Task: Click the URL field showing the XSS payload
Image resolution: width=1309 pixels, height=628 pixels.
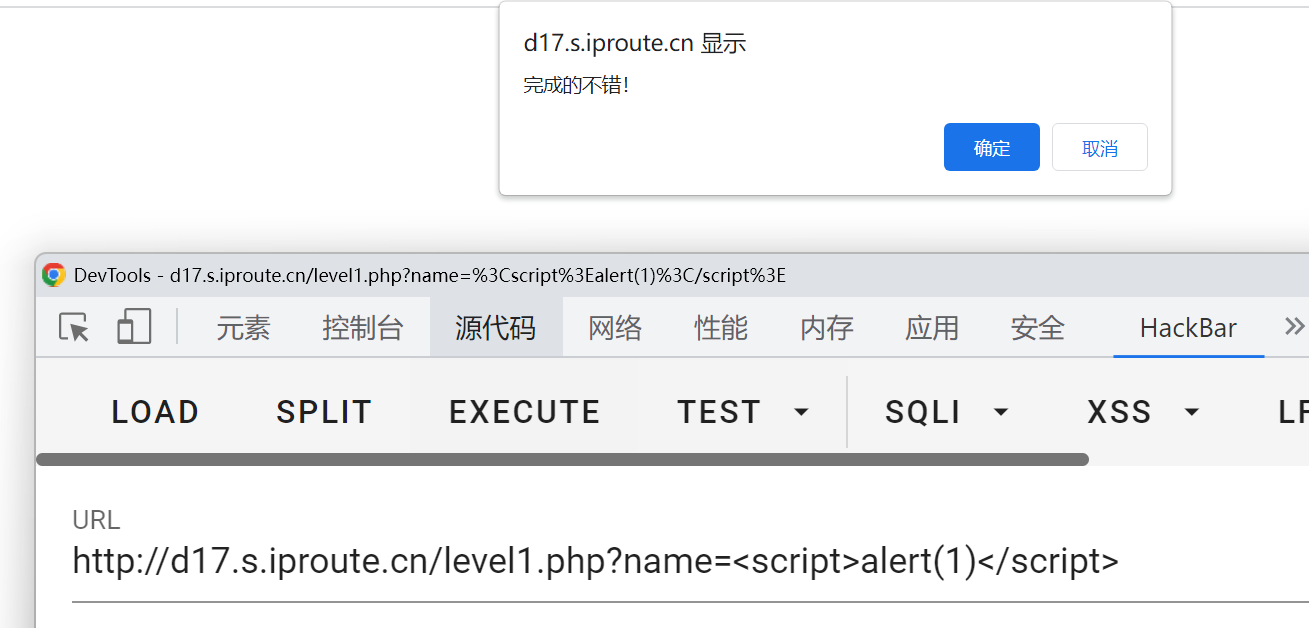Action: 594,560
